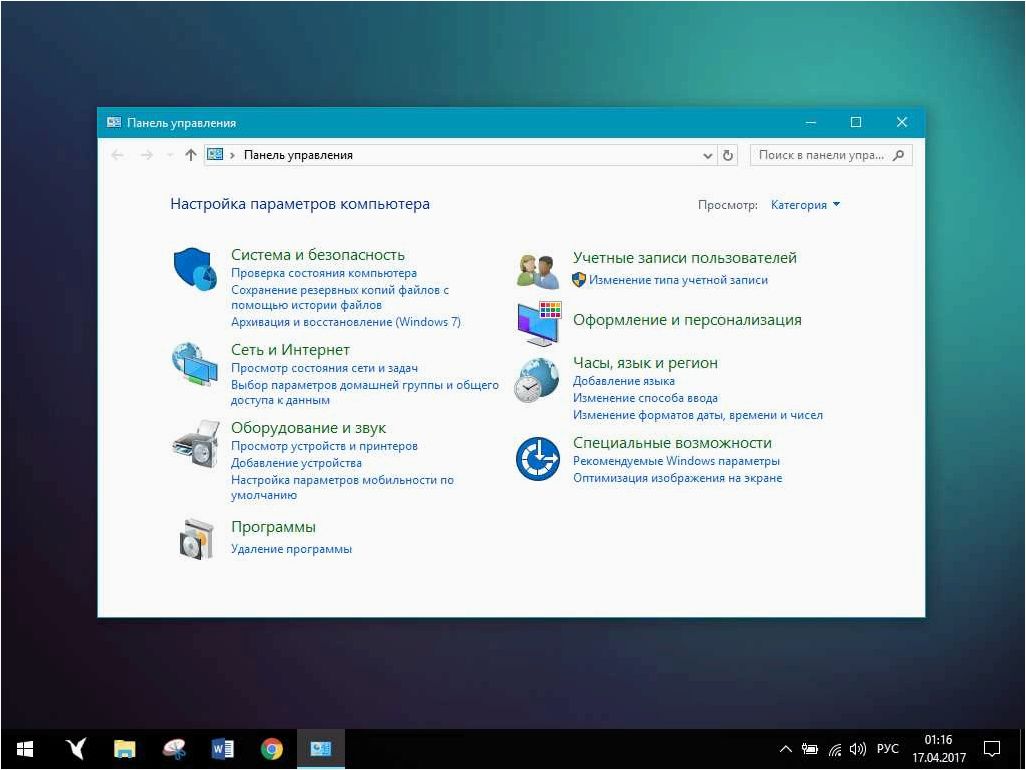
Task: Click Изменение форматов даты, времени link
Action: (x=698, y=415)
